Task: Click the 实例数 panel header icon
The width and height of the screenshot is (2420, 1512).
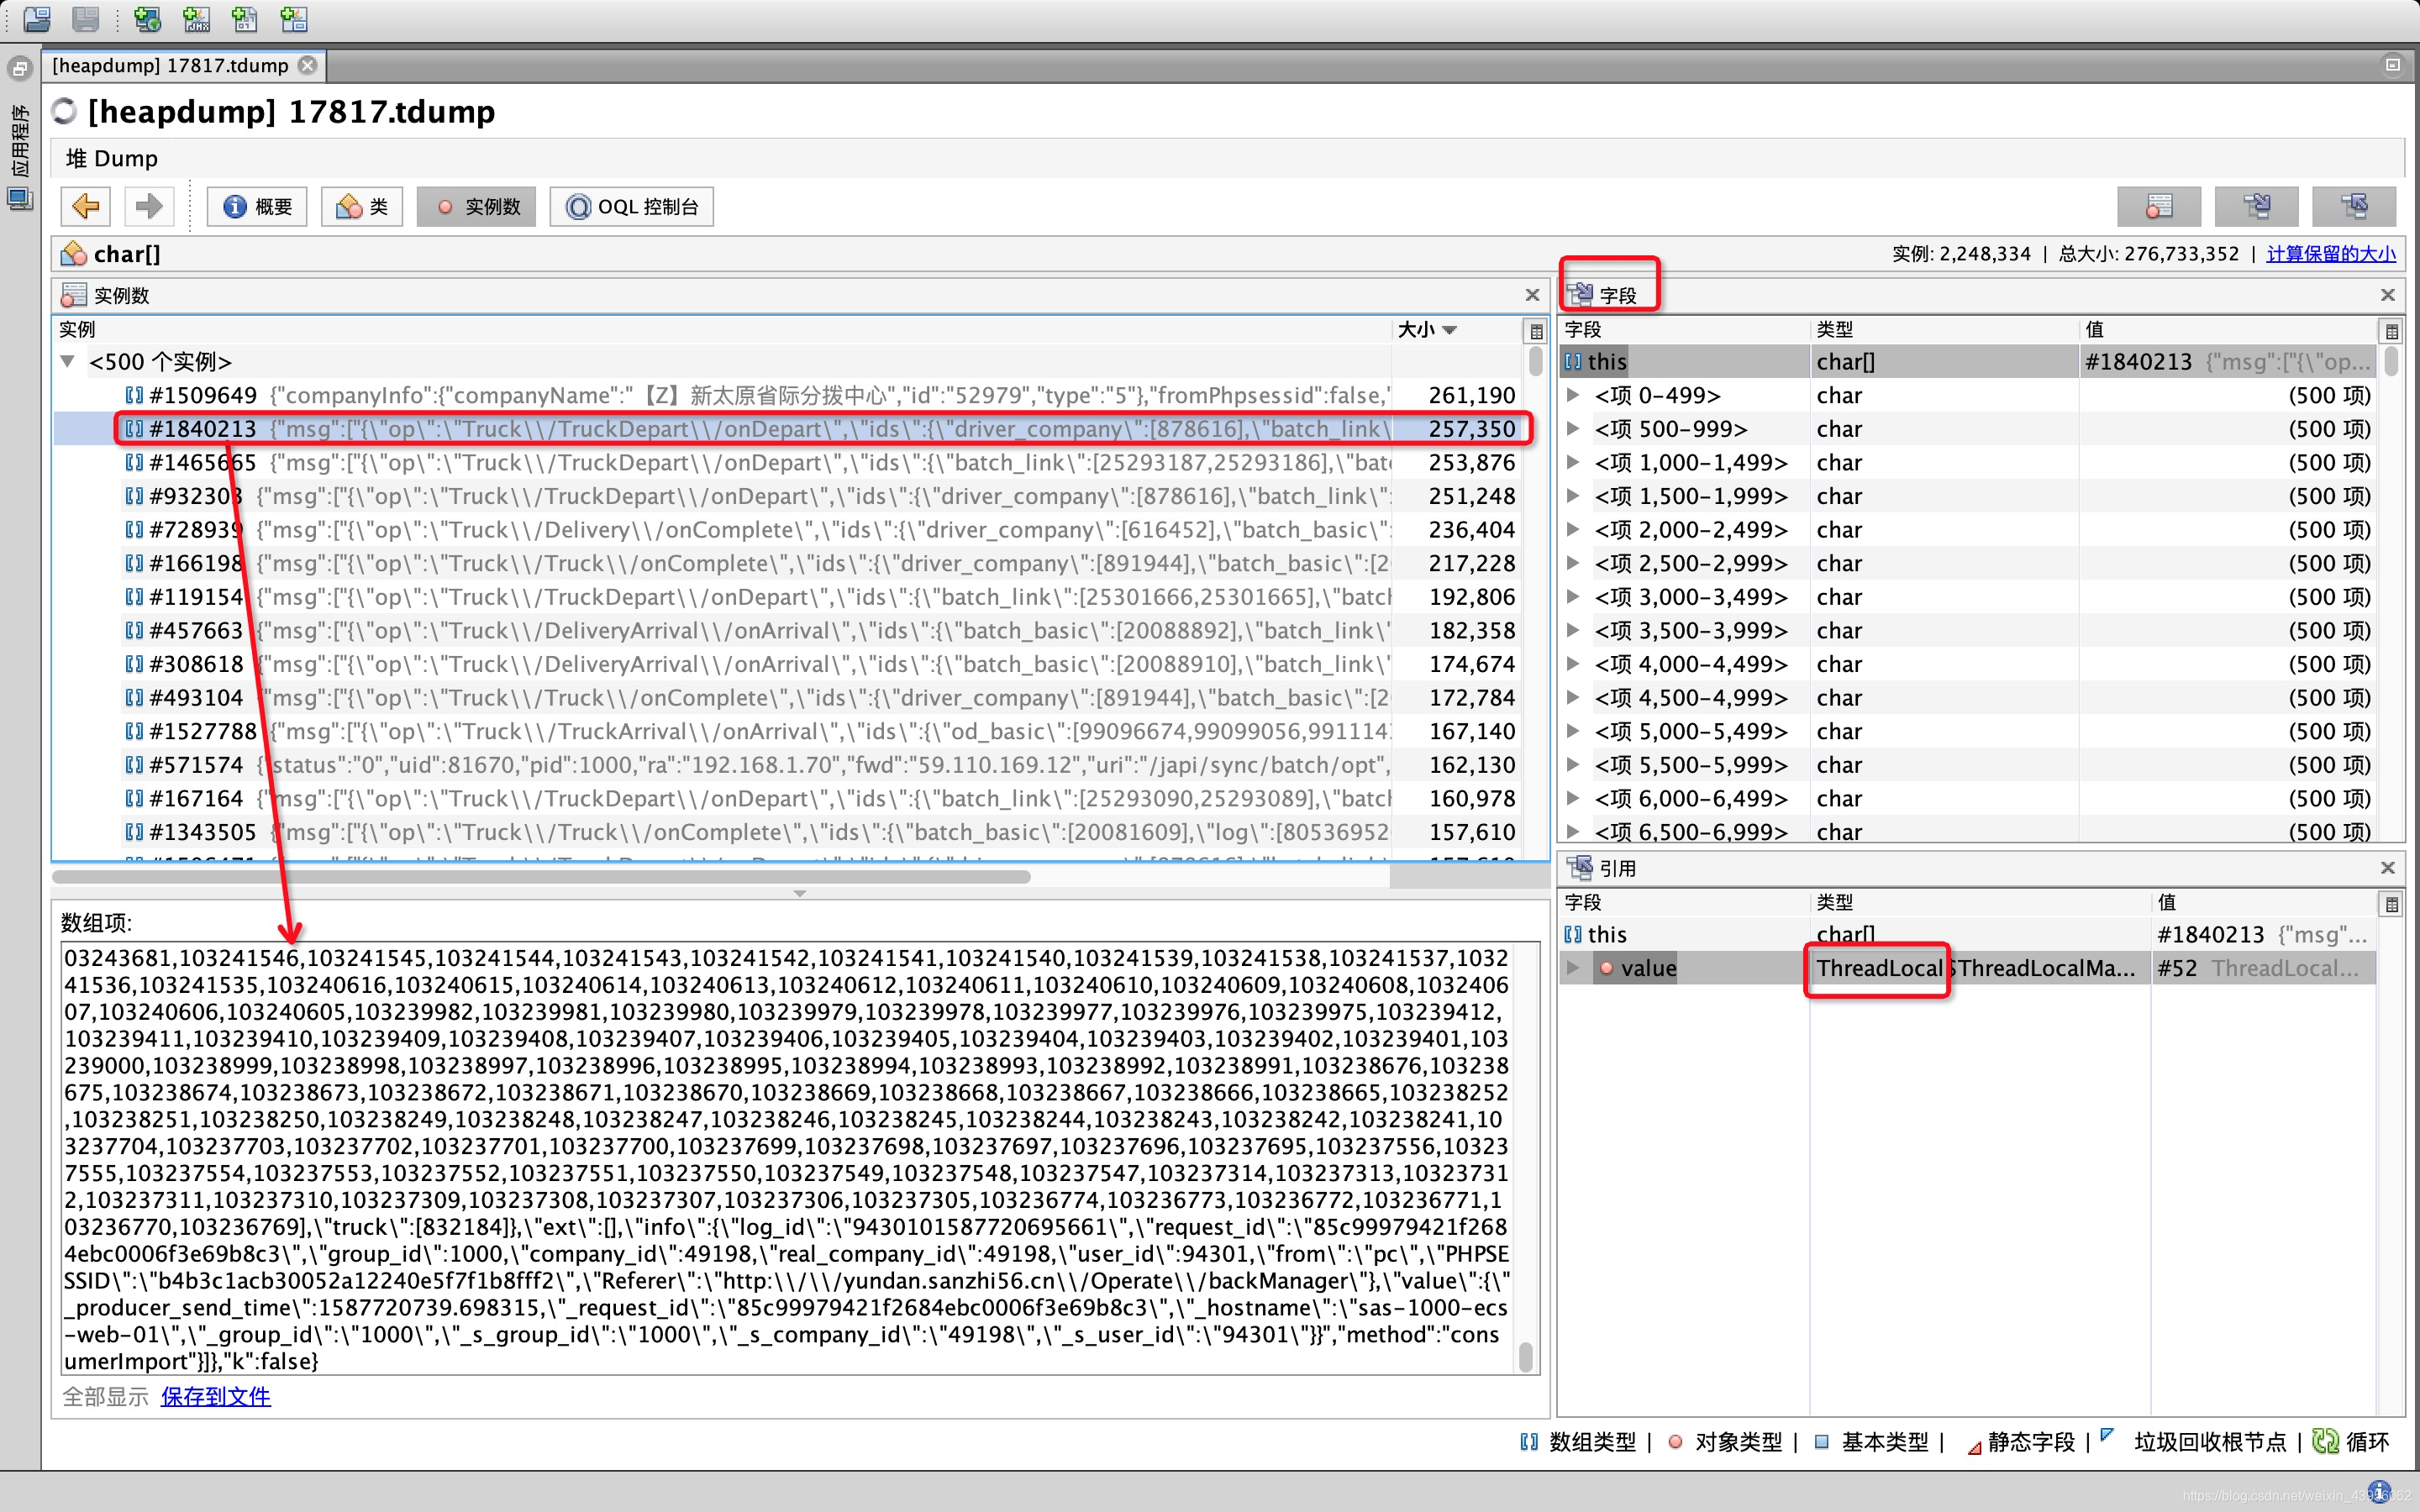Action: point(73,295)
